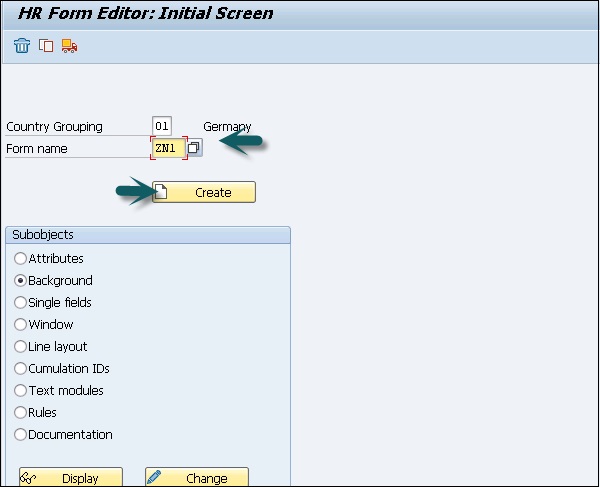Select the Documentation radio button
This screenshot has height=487, width=600.
tap(20, 435)
